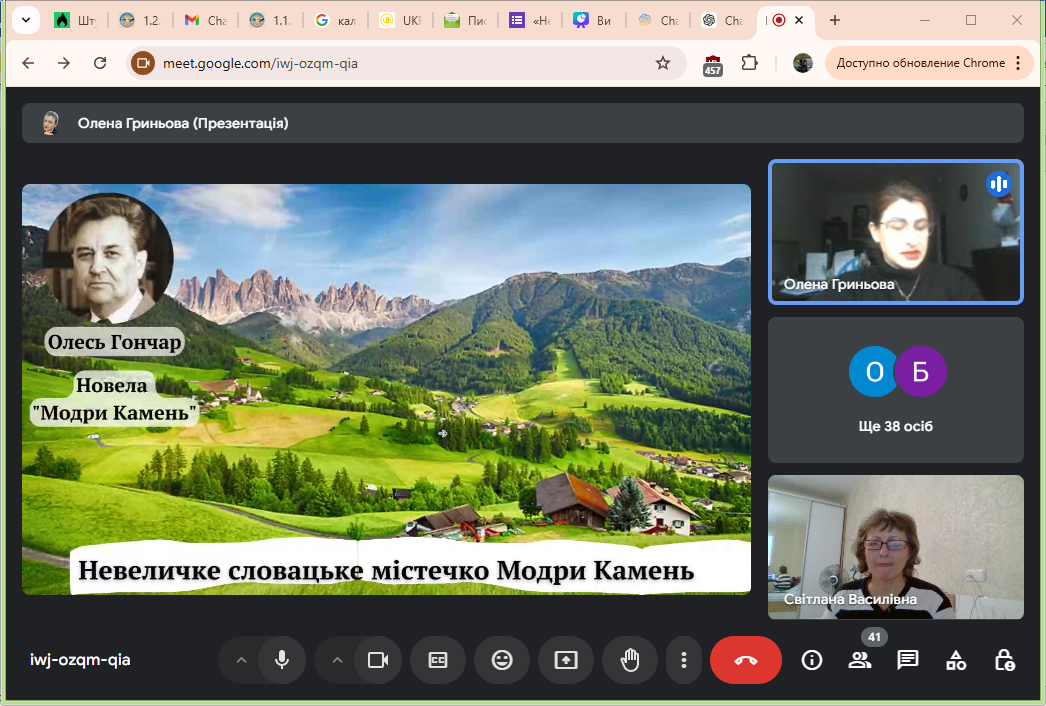This screenshot has height=706, width=1046.
Task: Open the chat messages panel
Action: [908, 660]
